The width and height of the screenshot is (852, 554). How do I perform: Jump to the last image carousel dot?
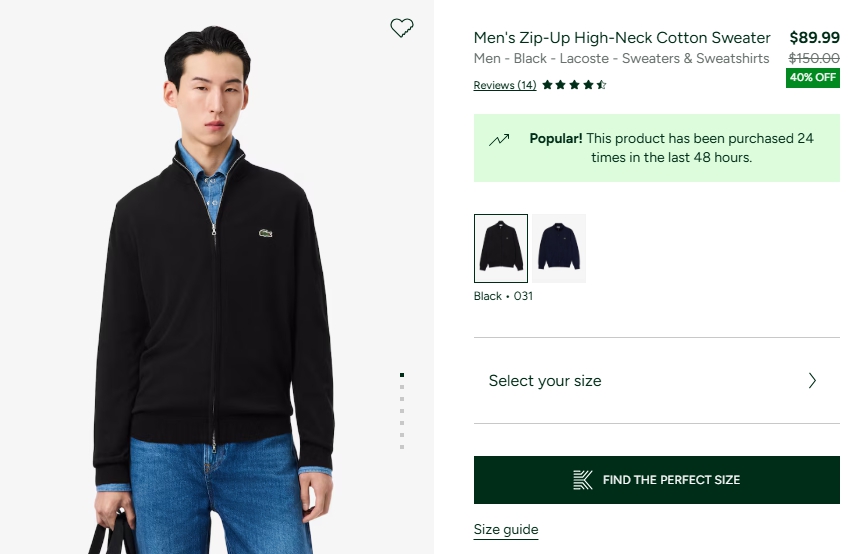402,447
